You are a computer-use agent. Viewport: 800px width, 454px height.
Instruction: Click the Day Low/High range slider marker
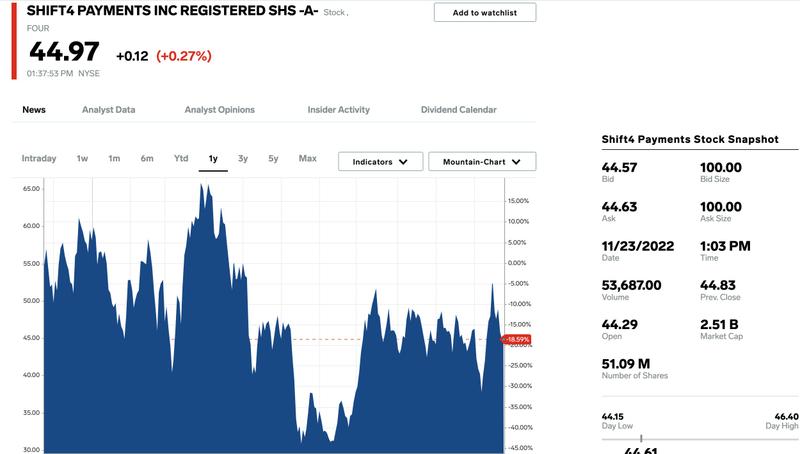click(x=641, y=438)
